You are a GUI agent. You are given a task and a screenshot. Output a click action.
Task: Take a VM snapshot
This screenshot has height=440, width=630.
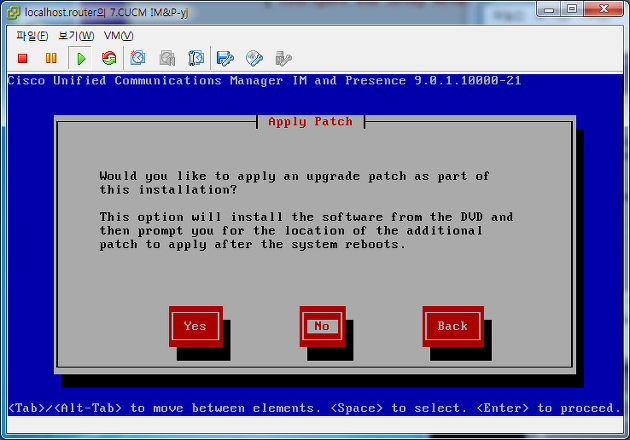138,59
